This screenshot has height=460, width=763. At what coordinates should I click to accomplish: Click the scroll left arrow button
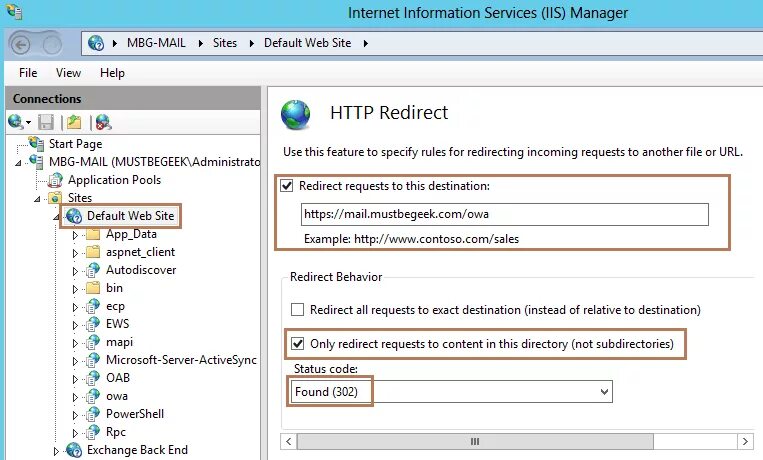289,442
